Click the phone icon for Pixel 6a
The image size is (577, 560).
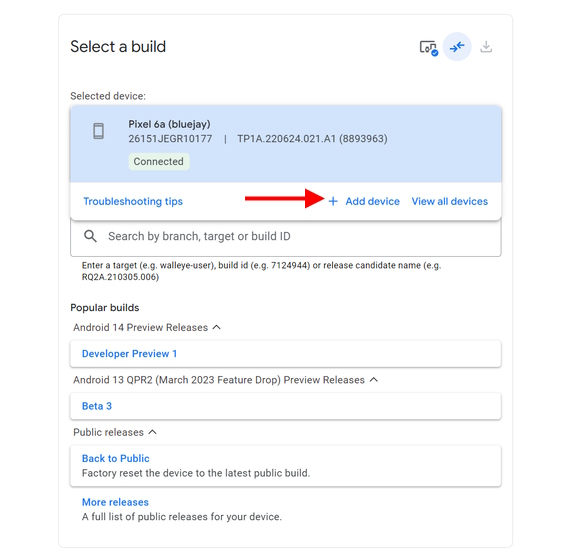point(98,131)
